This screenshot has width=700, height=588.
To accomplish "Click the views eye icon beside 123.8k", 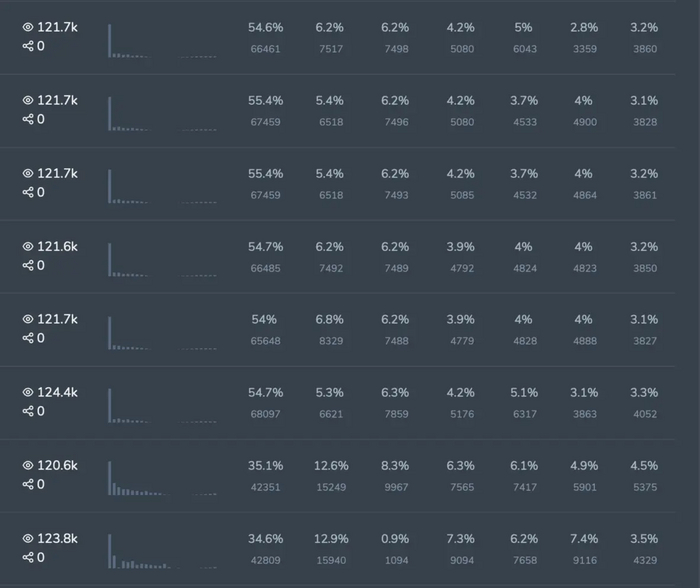I will [x=28, y=539].
